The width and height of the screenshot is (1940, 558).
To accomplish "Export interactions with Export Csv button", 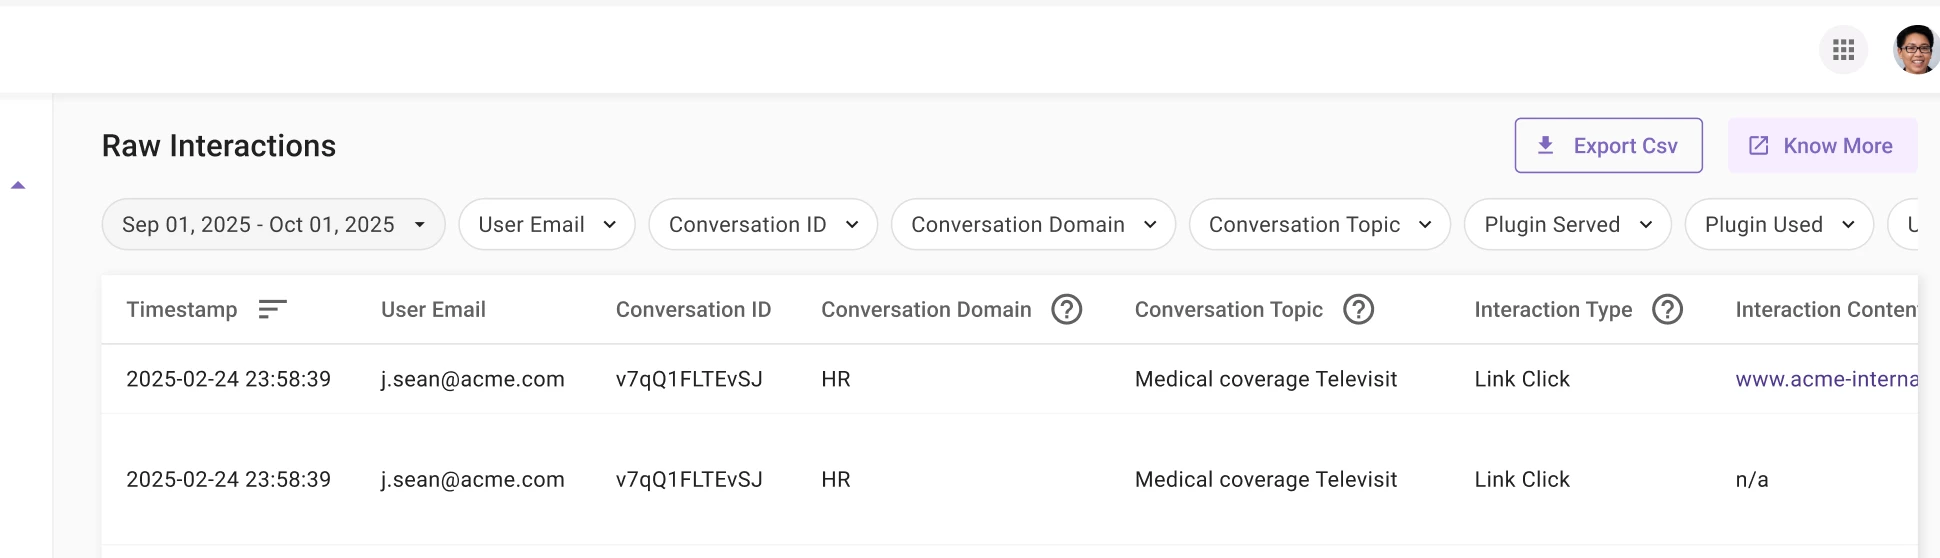I will click(x=1608, y=146).
